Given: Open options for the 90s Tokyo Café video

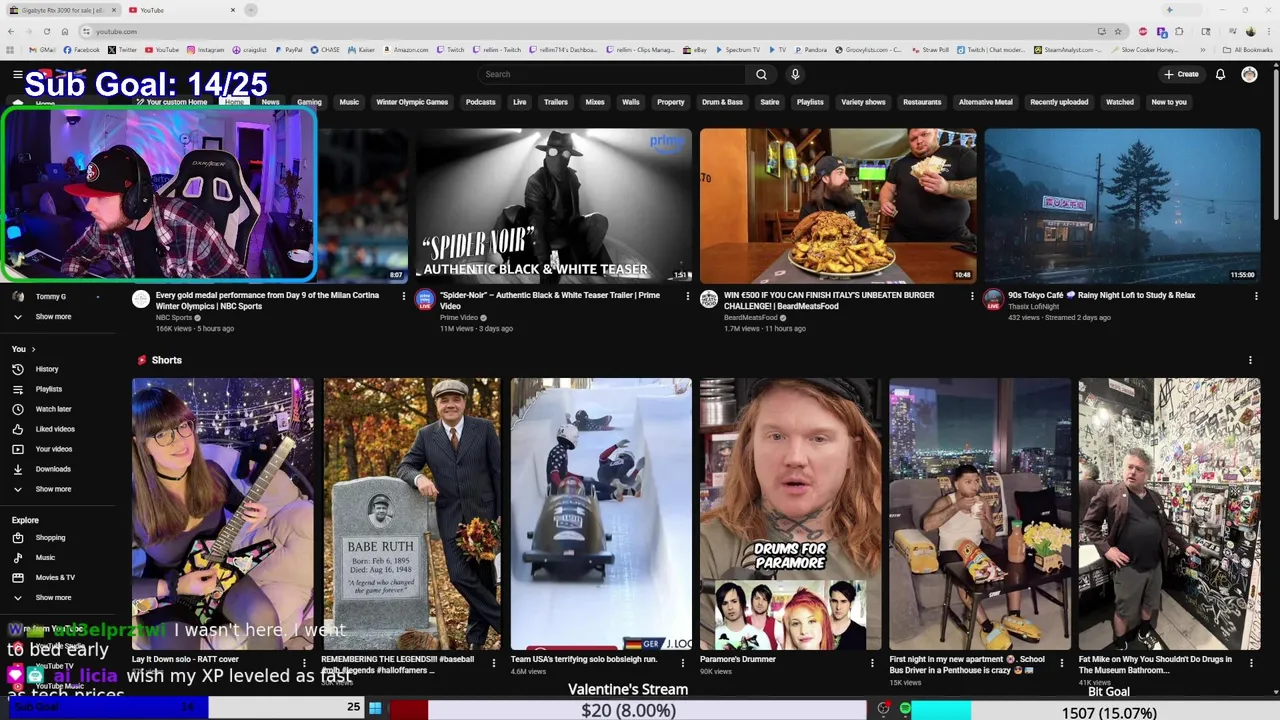Looking at the screenshot, I should 1256,296.
